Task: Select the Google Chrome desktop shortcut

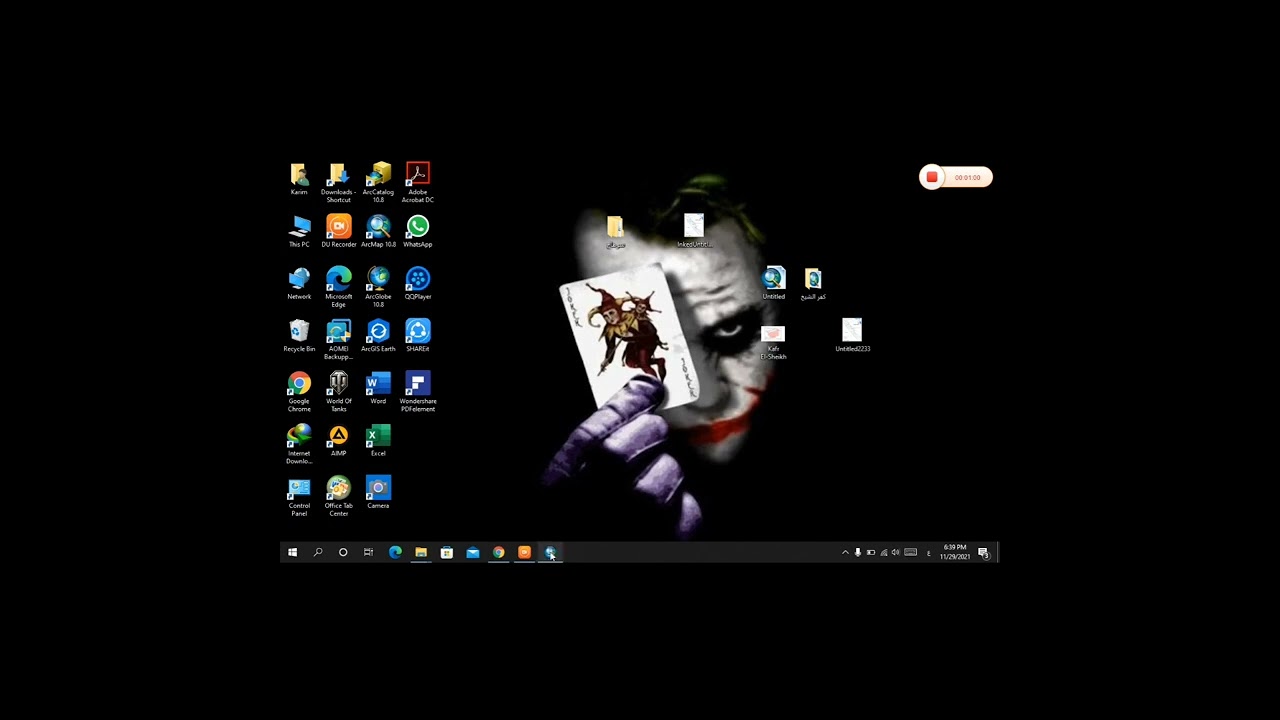Action: click(299, 391)
